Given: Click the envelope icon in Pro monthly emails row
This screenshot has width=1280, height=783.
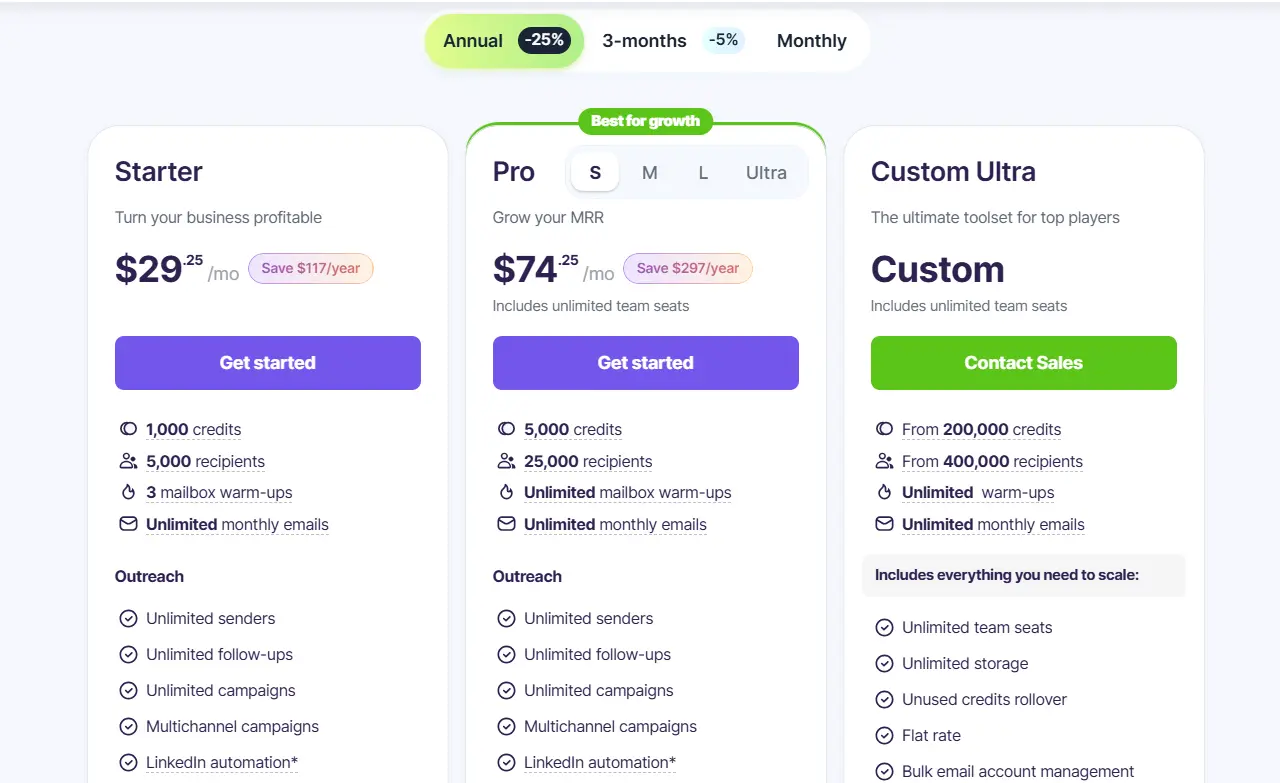Looking at the screenshot, I should click(506, 524).
